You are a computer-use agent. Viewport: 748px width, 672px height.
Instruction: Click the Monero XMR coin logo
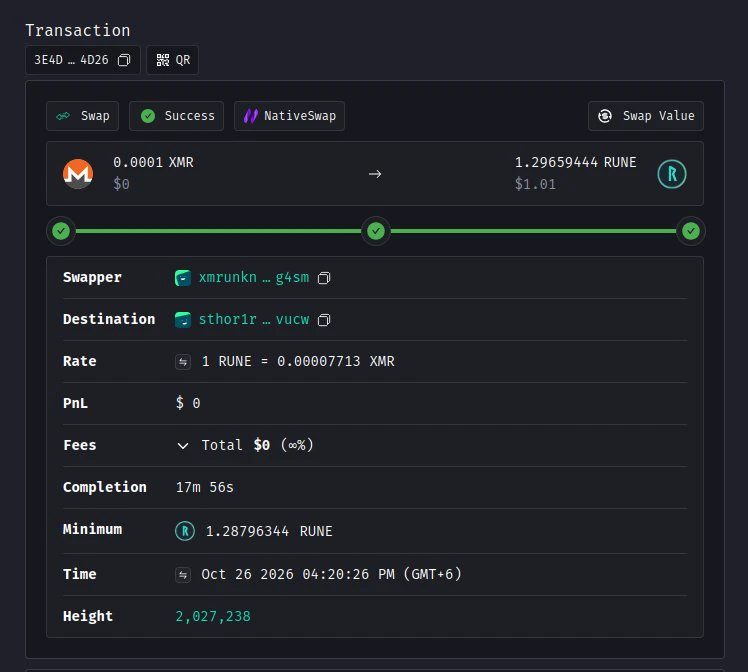tap(78, 174)
